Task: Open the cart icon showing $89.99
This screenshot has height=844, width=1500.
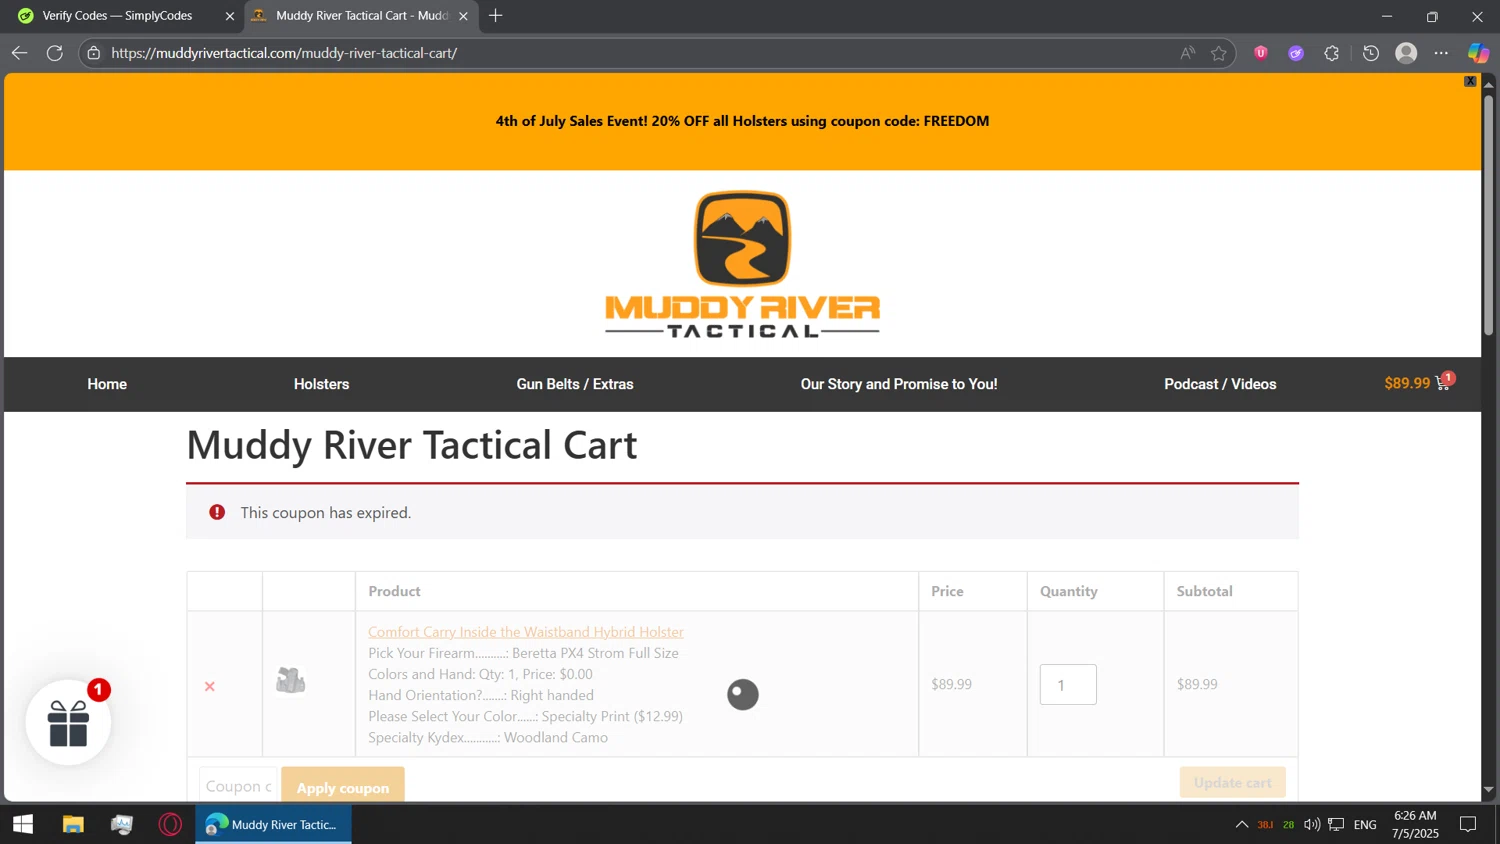Action: 1419,383
